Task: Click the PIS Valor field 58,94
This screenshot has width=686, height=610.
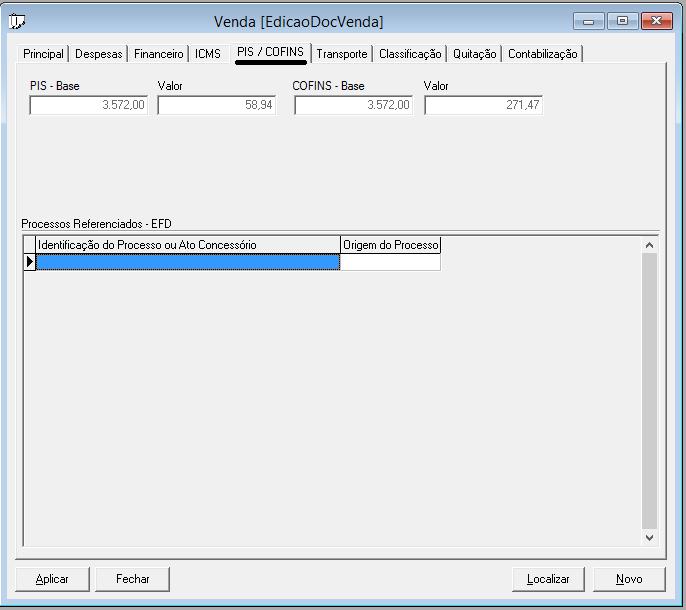Action: tap(217, 105)
